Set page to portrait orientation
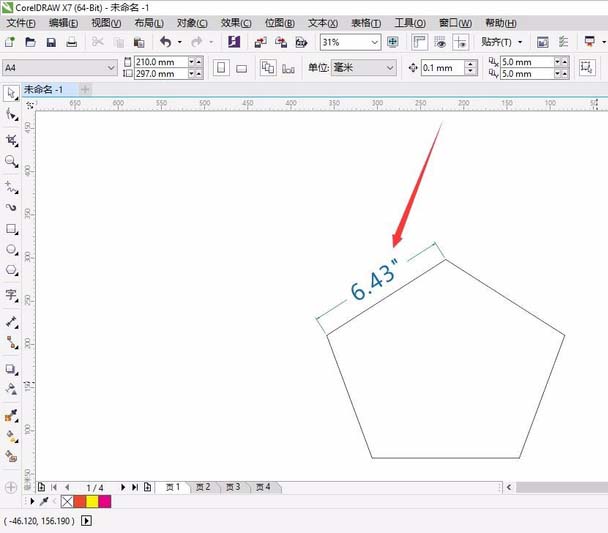608x533 pixels. (x=221, y=68)
